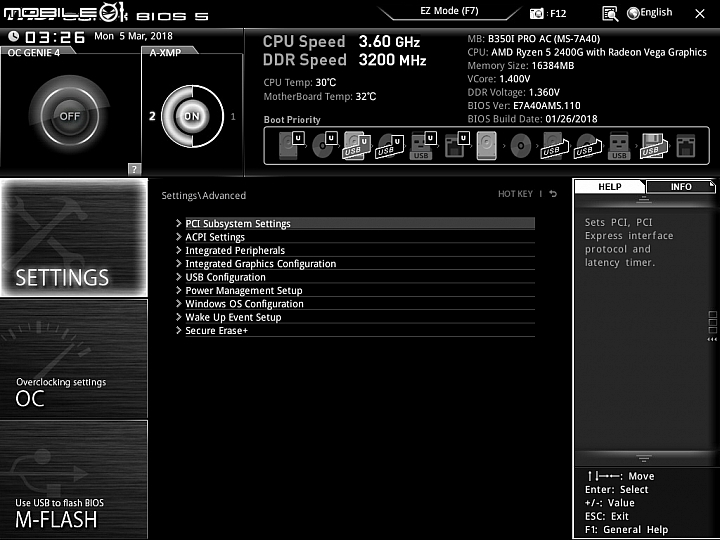Click the 03:26 time display

click(55, 37)
